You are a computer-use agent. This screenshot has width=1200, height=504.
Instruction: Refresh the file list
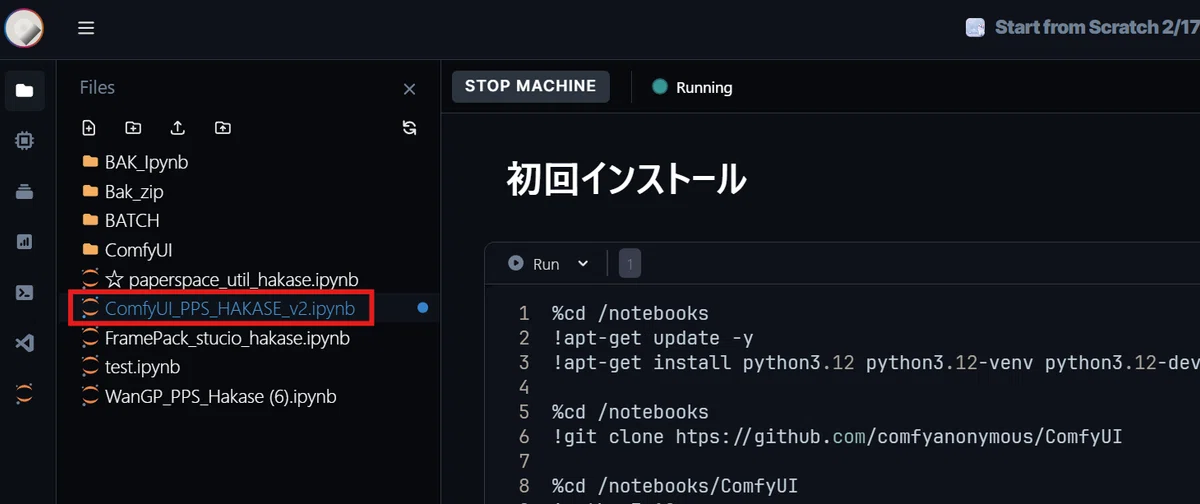point(409,128)
